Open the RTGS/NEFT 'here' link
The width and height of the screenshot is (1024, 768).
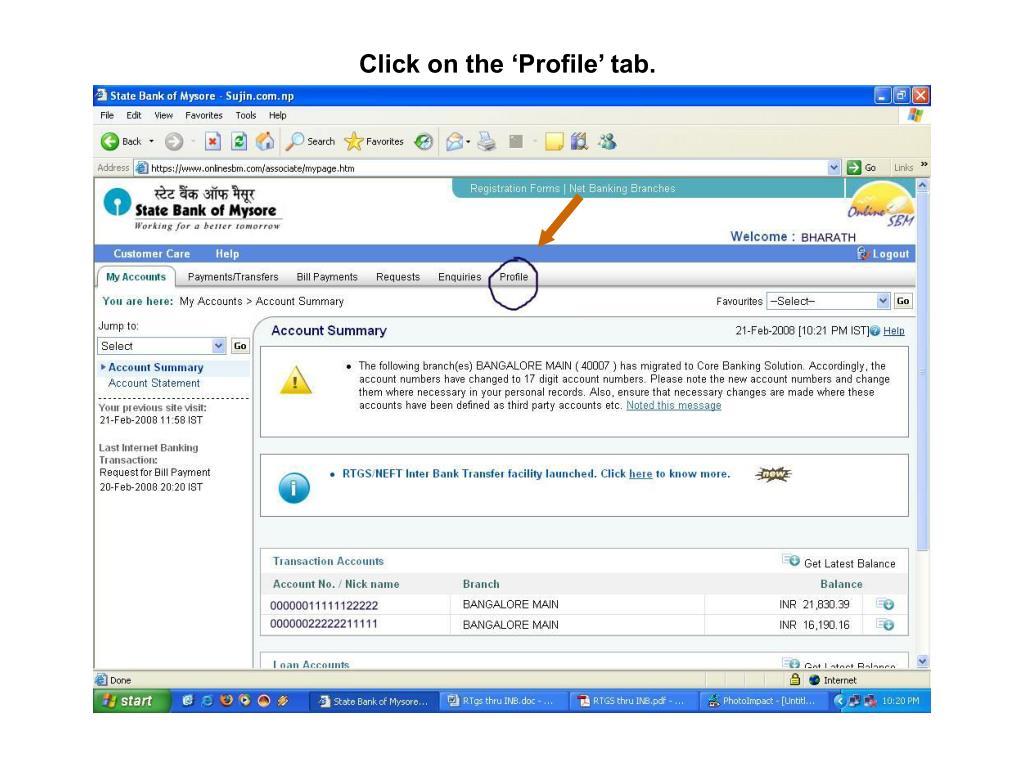[x=641, y=474]
